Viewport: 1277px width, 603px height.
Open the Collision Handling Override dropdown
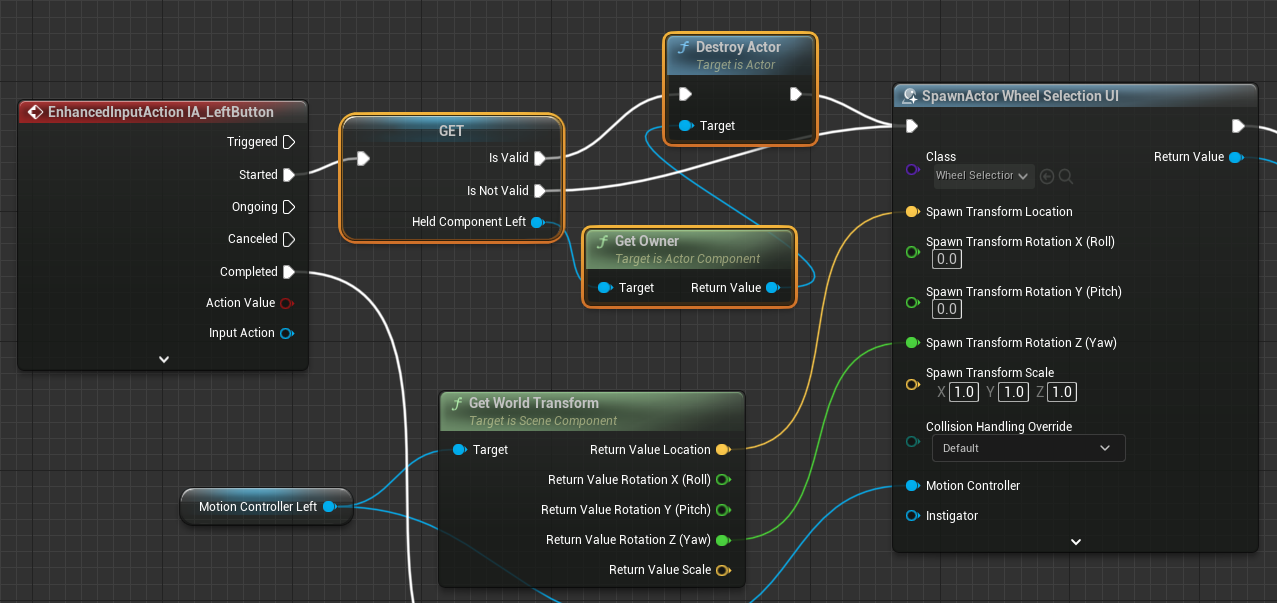(x=1028, y=448)
